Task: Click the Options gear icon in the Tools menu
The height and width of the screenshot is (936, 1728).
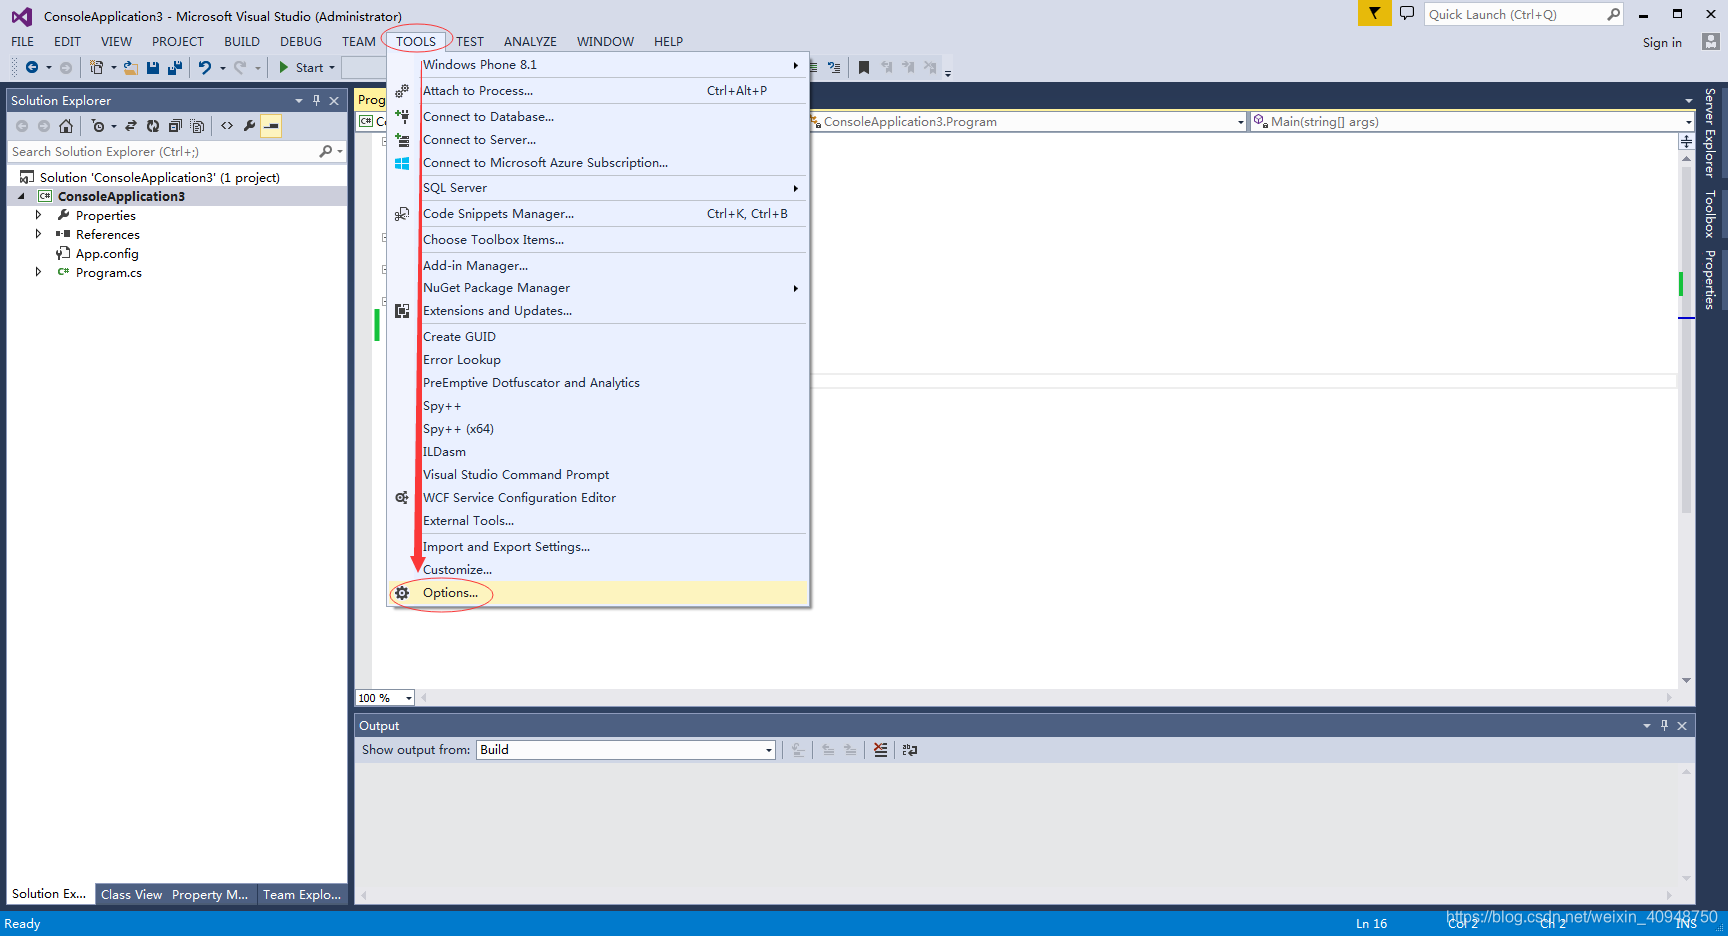Action: (402, 593)
